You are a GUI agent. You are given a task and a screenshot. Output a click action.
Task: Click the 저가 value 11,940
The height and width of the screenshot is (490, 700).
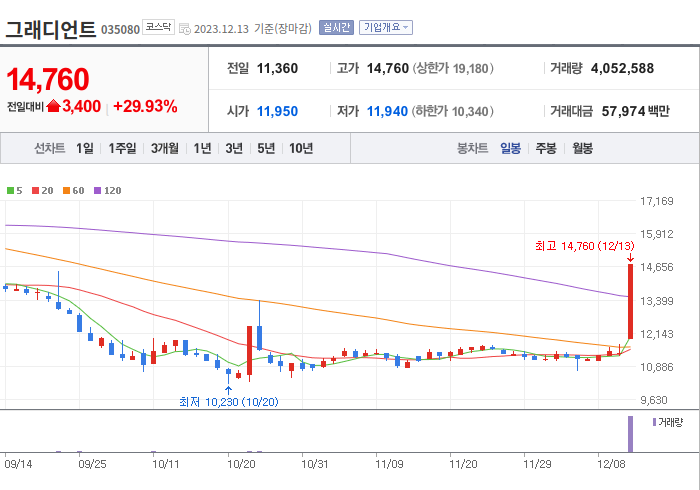pos(387,111)
